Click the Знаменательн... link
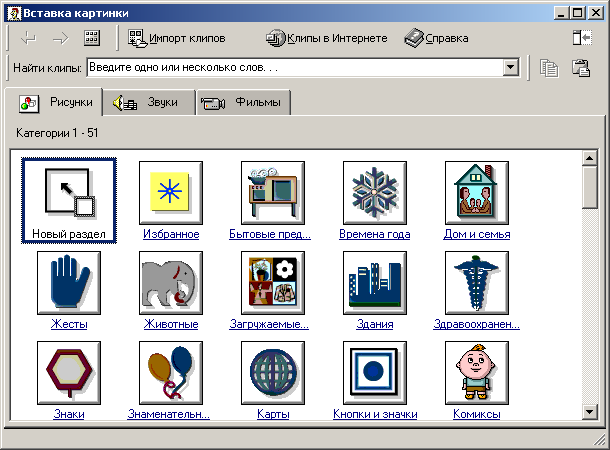 169,414
